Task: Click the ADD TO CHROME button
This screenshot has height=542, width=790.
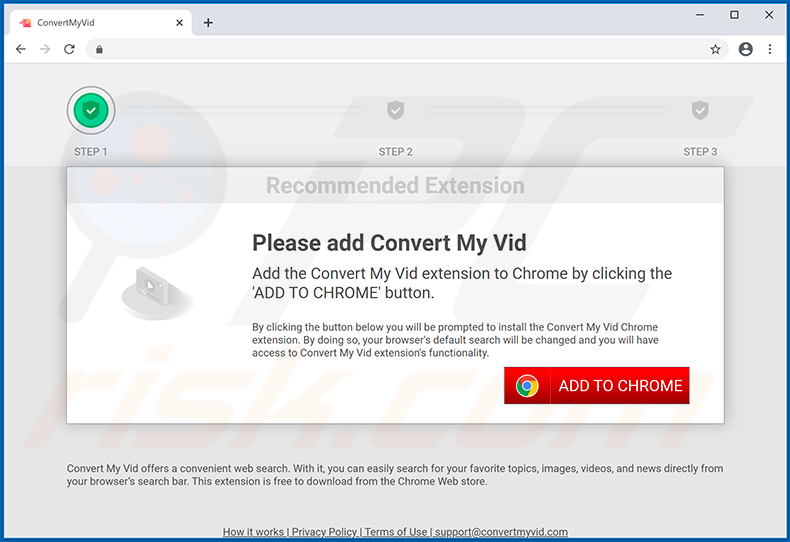Action: pos(597,385)
